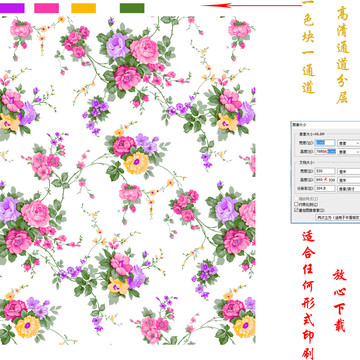360x360 pixels.
Task: Select the pink color block
Action: [x=46, y=8]
